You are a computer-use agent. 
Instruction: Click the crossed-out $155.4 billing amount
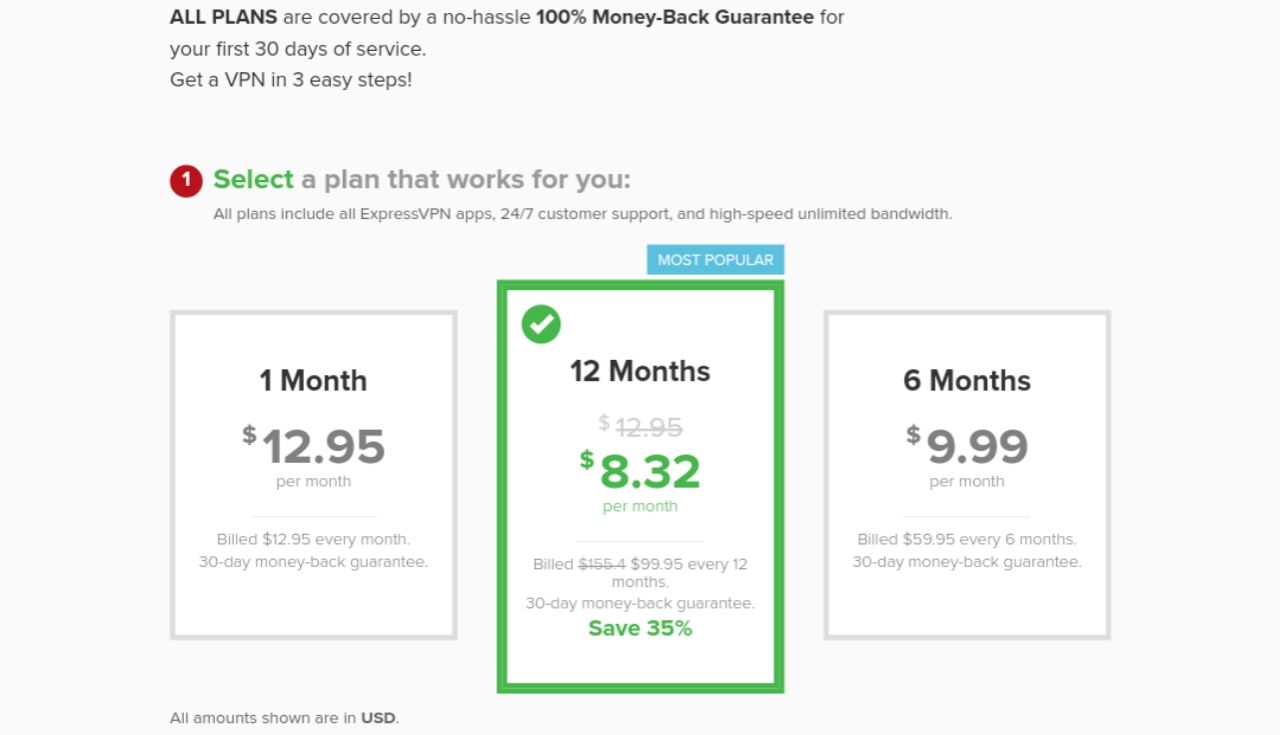point(602,564)
